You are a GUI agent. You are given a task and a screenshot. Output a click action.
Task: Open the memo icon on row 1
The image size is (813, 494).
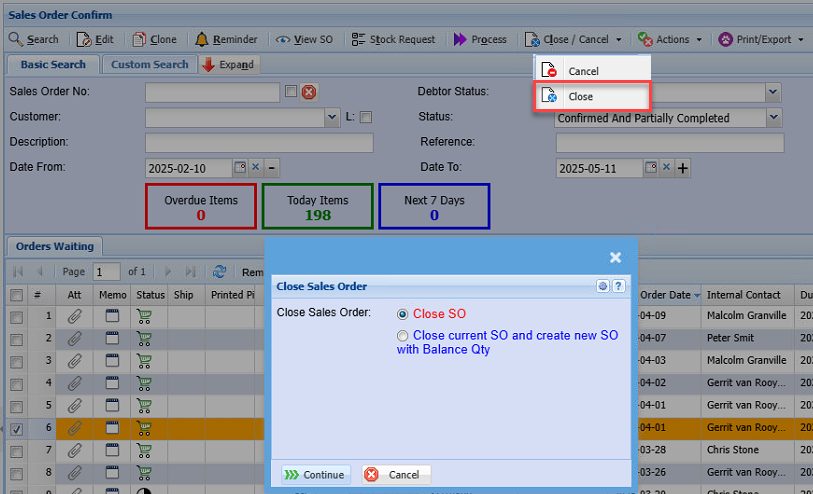(112, 316)
